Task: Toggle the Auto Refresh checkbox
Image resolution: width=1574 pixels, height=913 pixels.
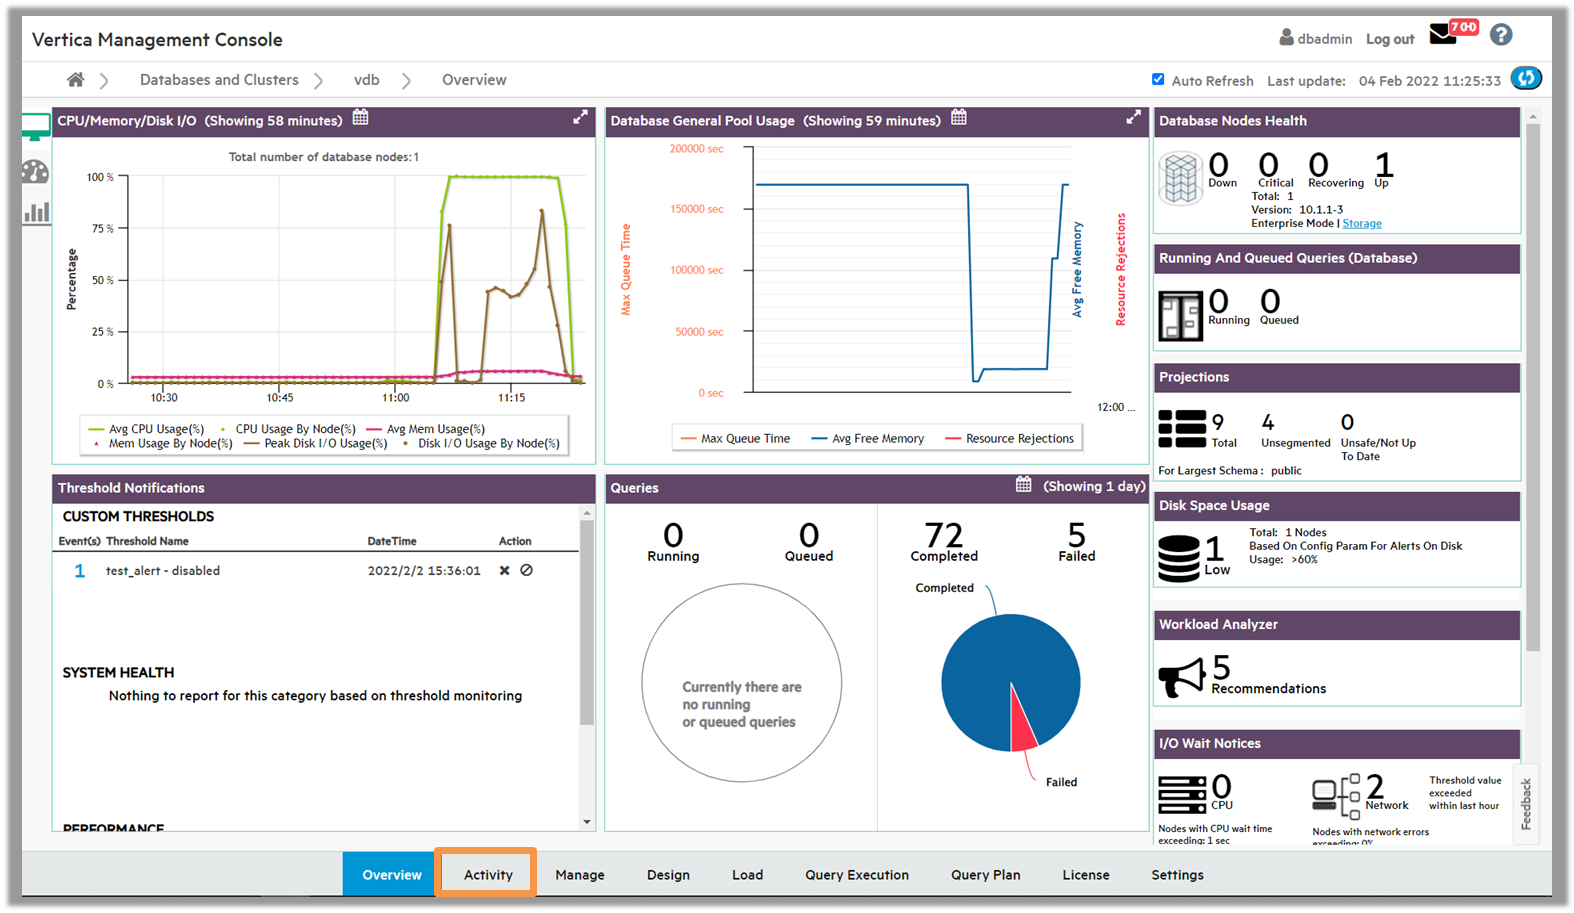Action: [1158, 80]
